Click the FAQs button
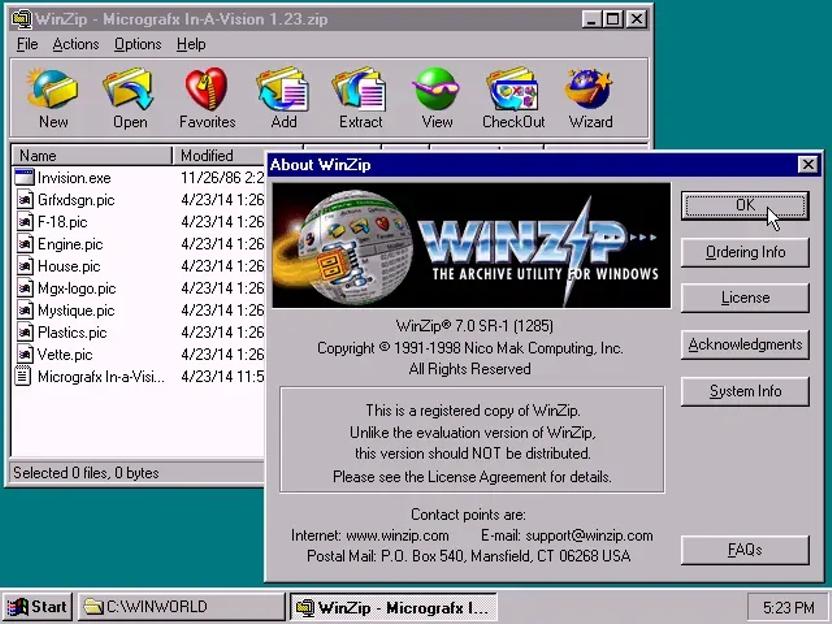832x624 pixels. [745, 550]
